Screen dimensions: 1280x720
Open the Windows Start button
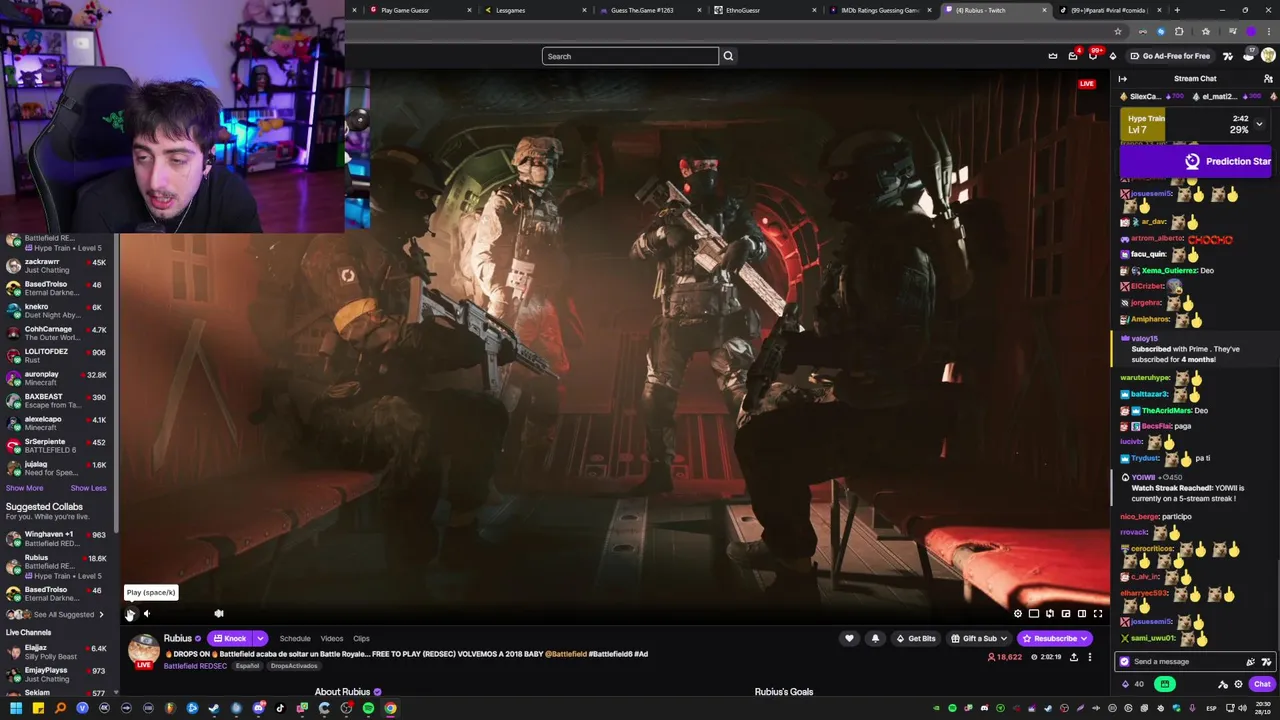pos(16,708)
